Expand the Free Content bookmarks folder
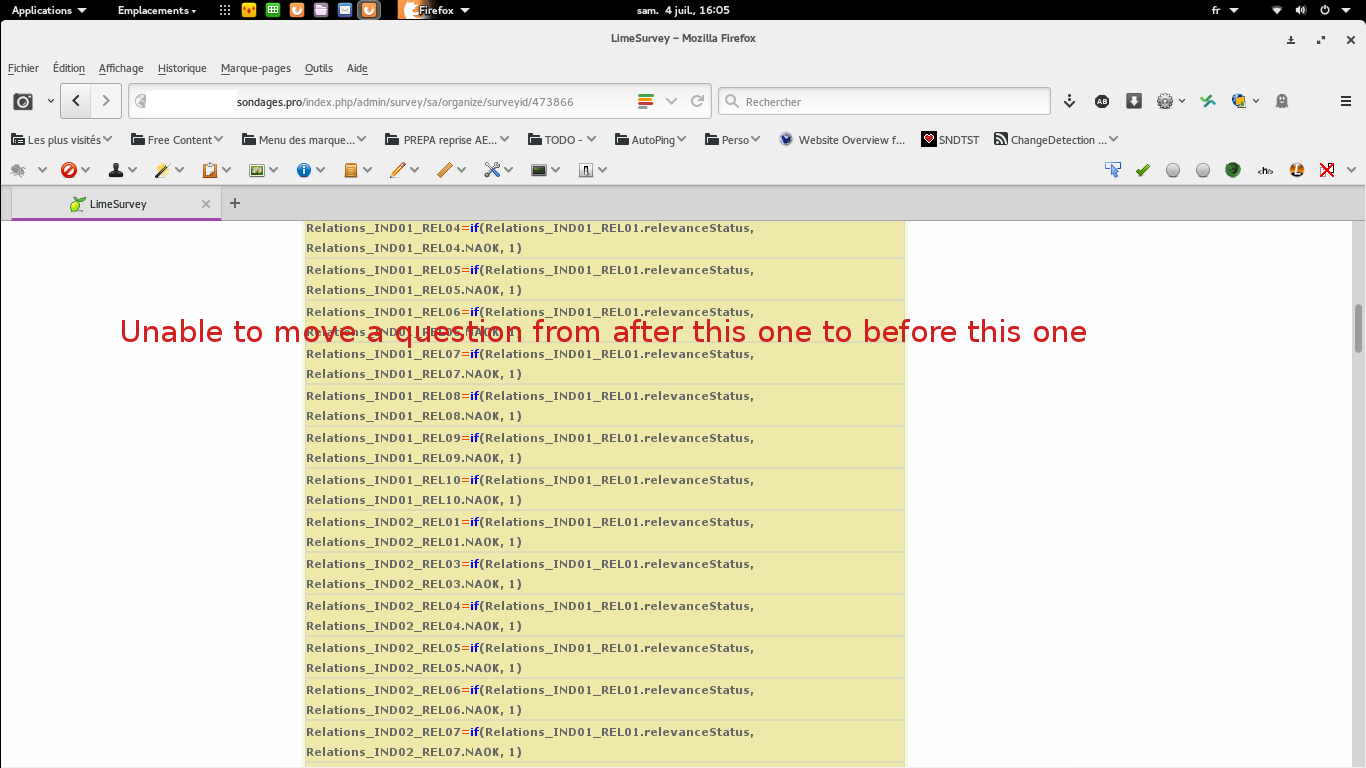The width and height of the screenshot is (1366, 768). pyautogui.click(x=177, y=140)
